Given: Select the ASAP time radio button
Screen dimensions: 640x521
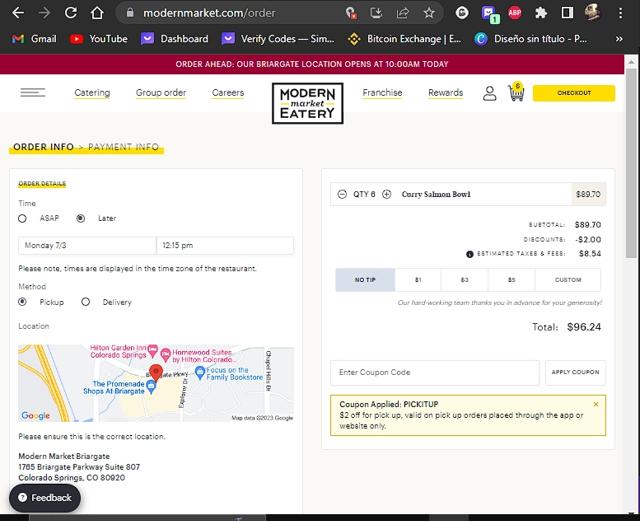Looking at the screenshot, I should pos(22,218).
